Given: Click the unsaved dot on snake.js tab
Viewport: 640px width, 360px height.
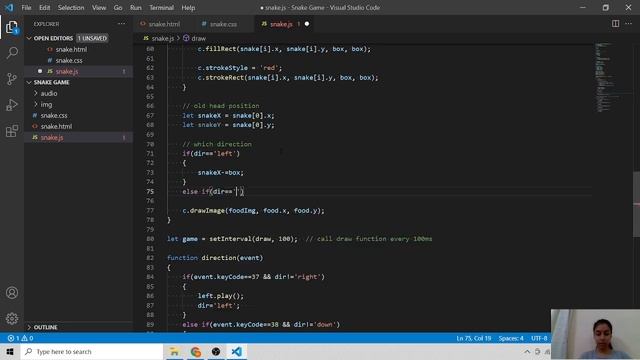Looking at the screenshot, I should [x=307, y=24].
